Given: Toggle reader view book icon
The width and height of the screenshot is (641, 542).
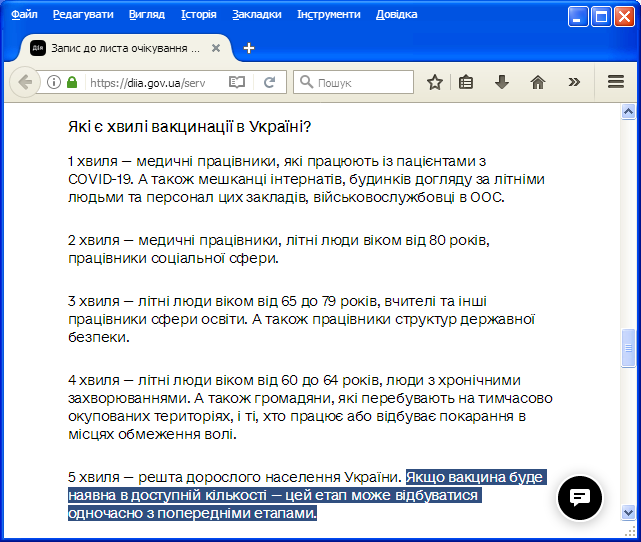Looking at the screenshot, I should coord(237,82).
